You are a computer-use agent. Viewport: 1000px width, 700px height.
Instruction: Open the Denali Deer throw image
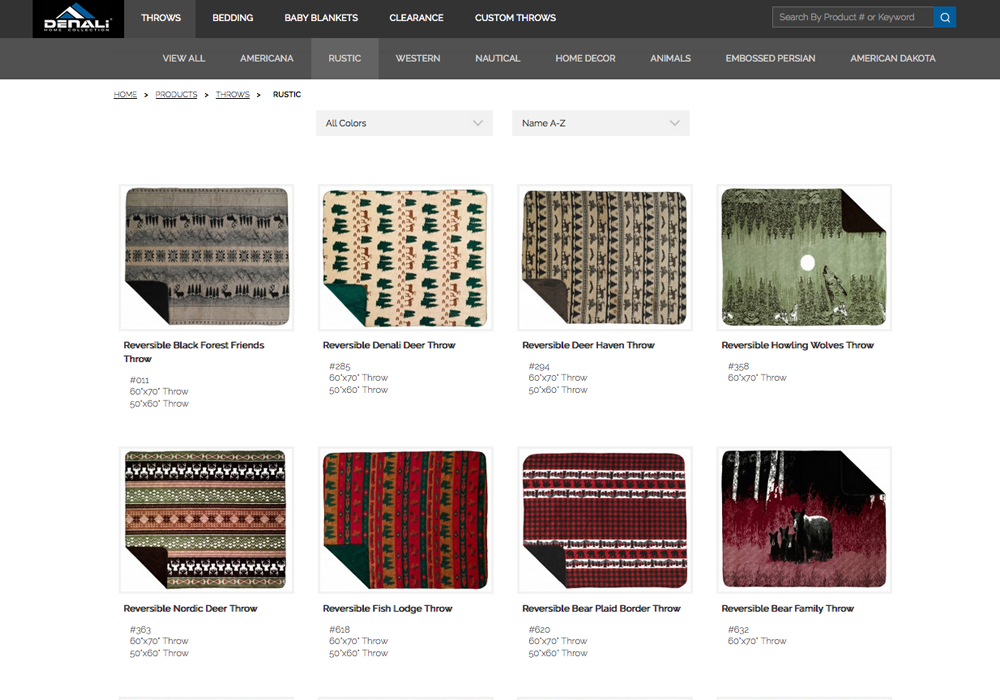pyautogui.click(x=406, y=258)
